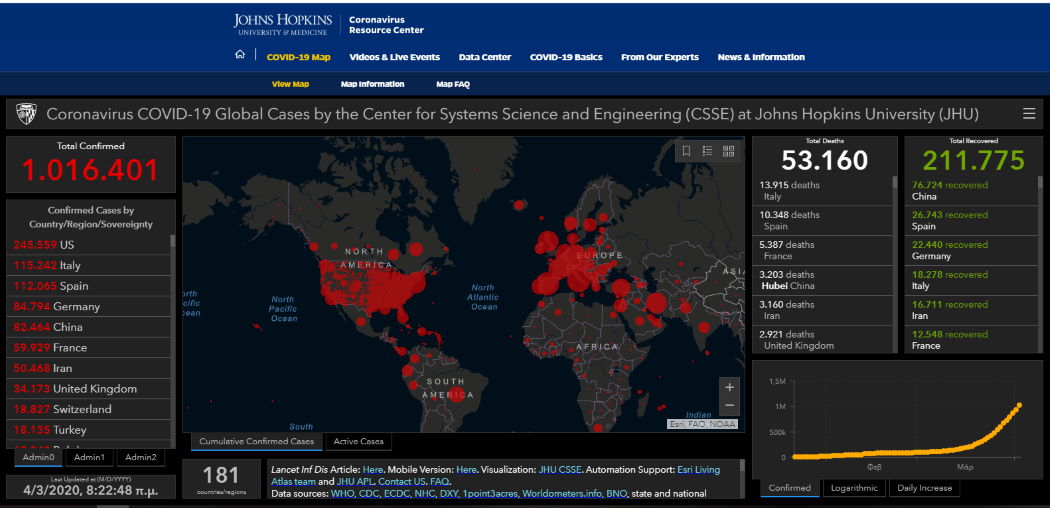Select the View Map sub-tab
Screen dimensions: 1050x508
click(x=290, y=84)
